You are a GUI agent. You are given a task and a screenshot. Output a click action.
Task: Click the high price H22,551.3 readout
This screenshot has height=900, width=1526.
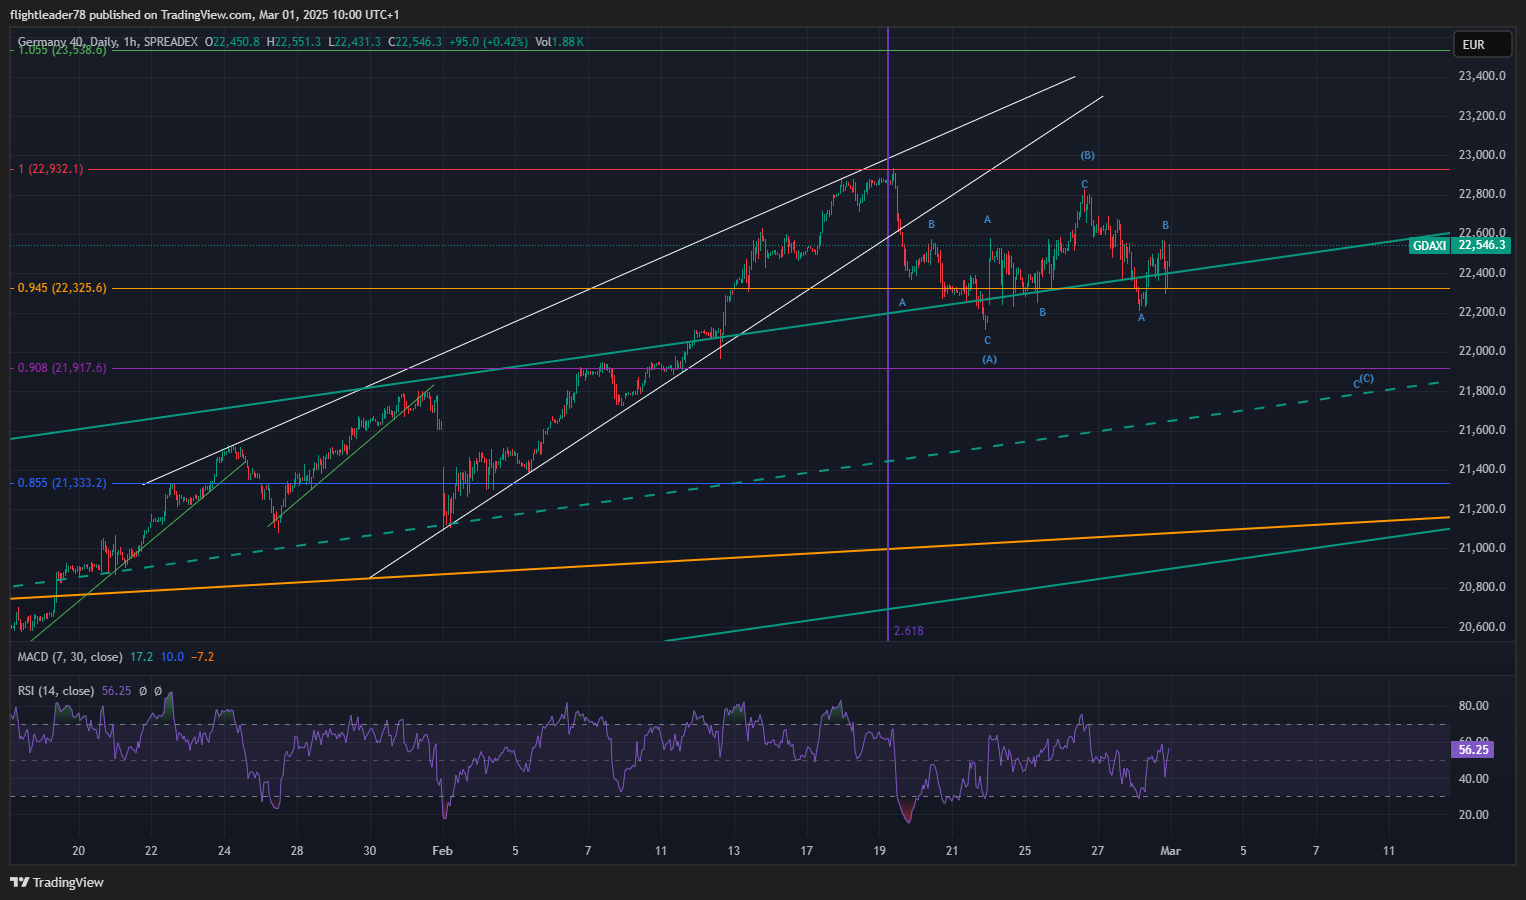294,42
